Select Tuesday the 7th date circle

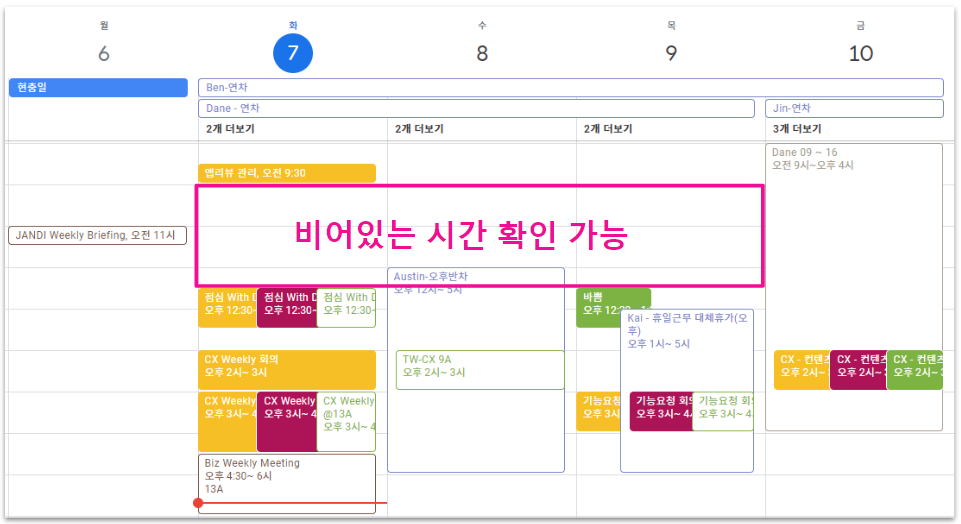292,53
